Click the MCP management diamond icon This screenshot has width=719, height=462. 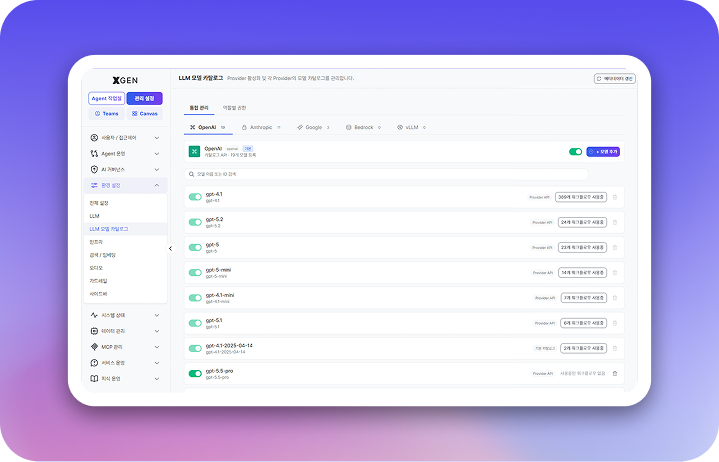94,347
